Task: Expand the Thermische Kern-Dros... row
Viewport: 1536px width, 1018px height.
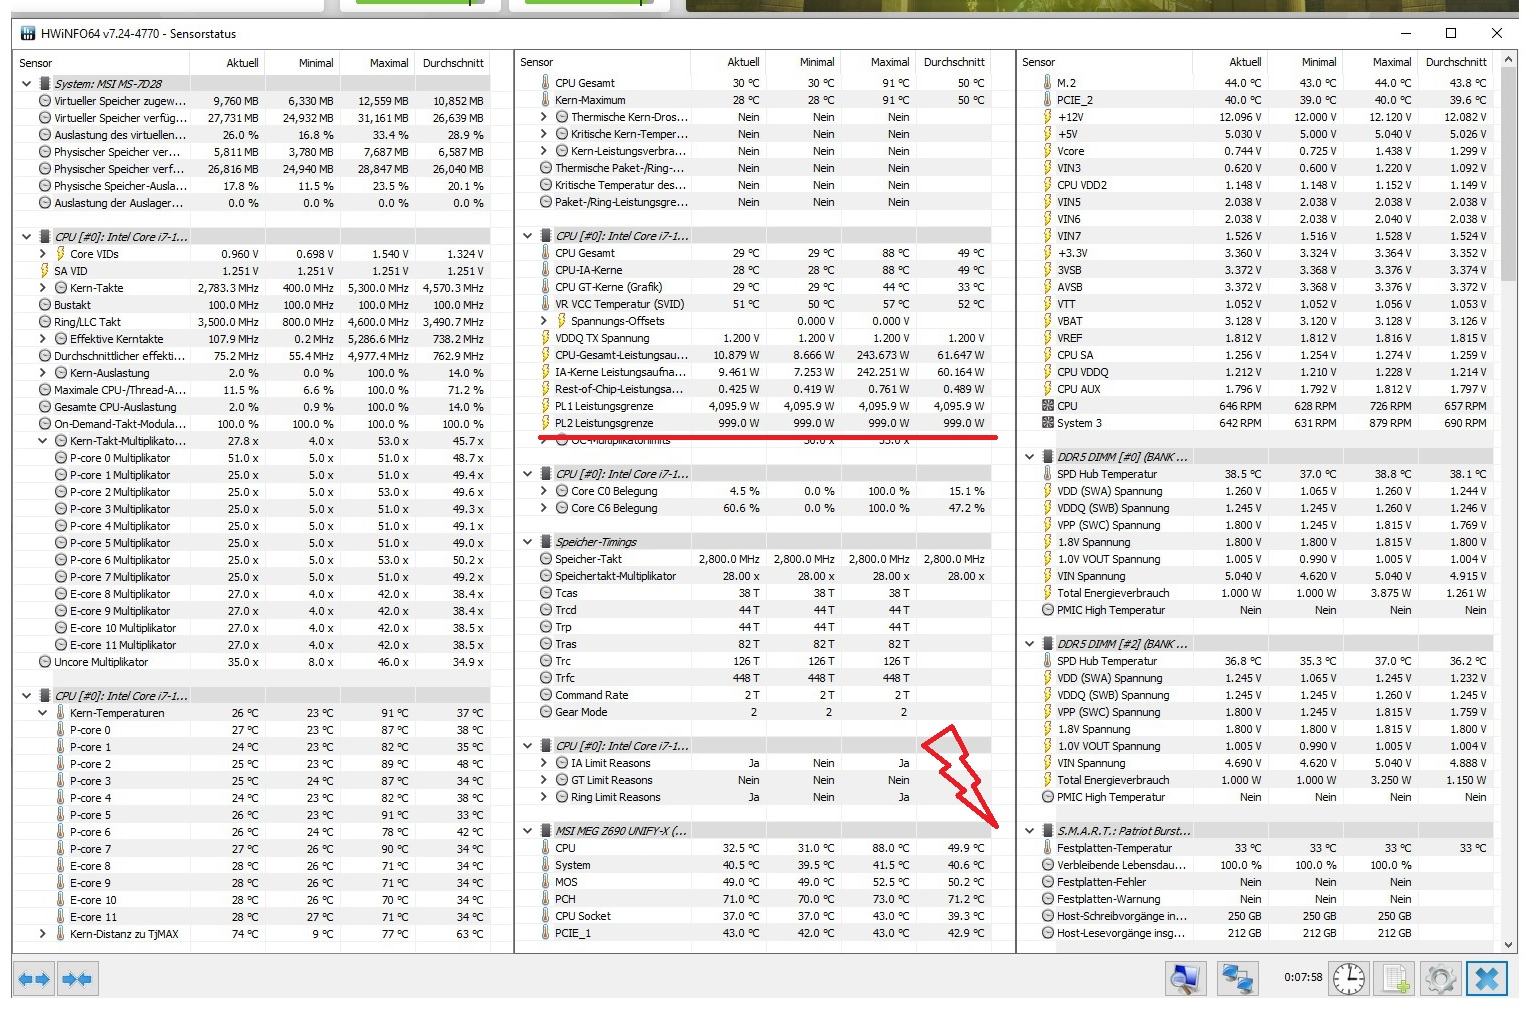Action: [x=544, y=117]
